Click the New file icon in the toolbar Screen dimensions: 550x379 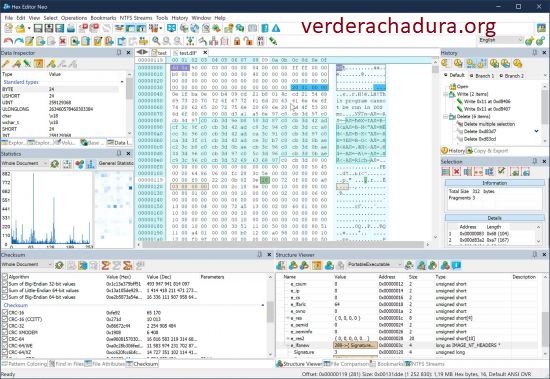[x=8, y=28]
